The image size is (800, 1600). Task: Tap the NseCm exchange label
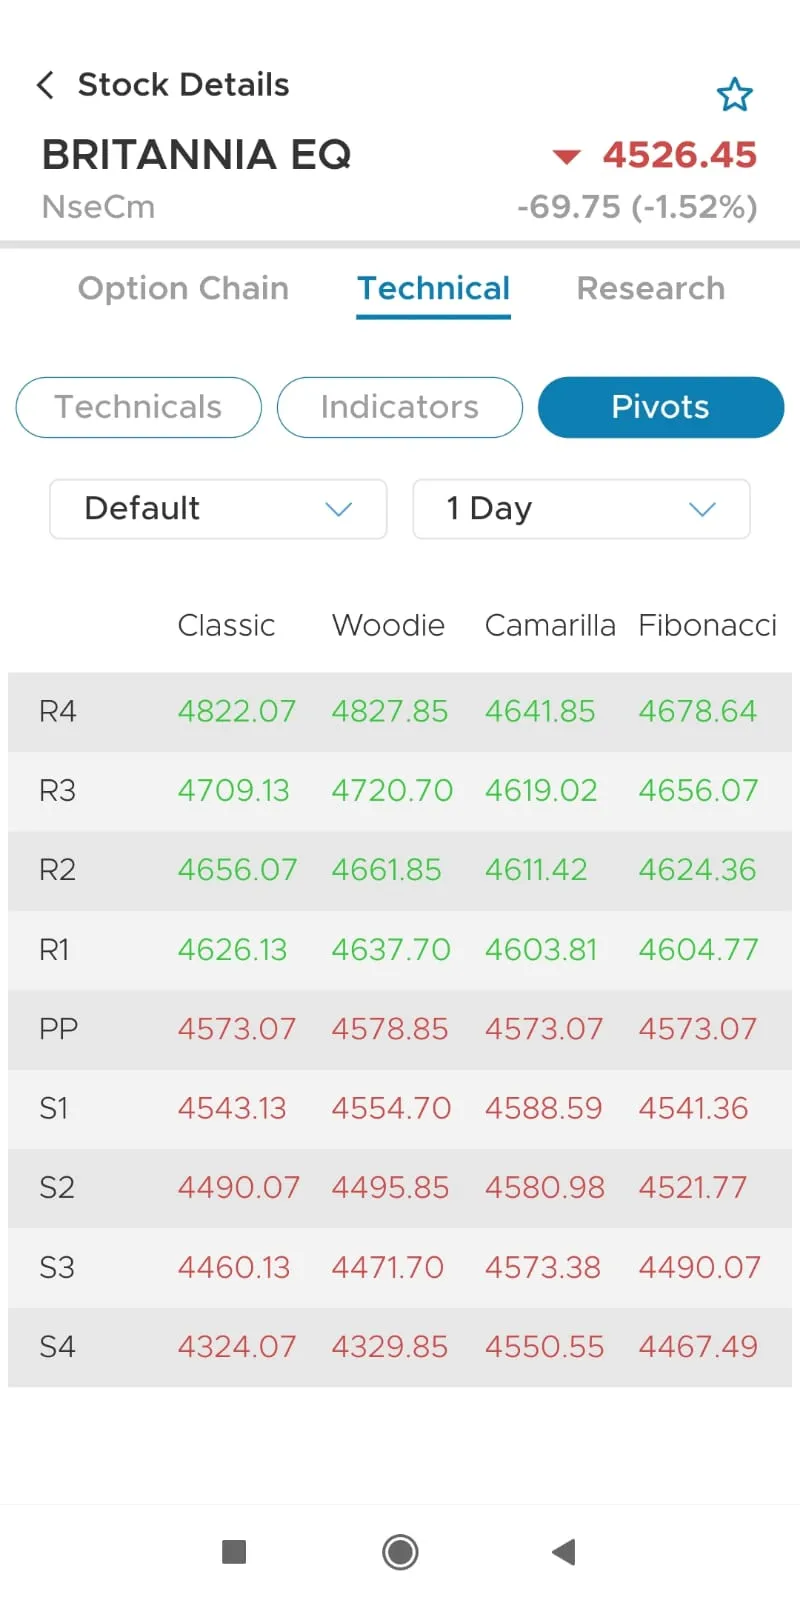coord(98,207)
